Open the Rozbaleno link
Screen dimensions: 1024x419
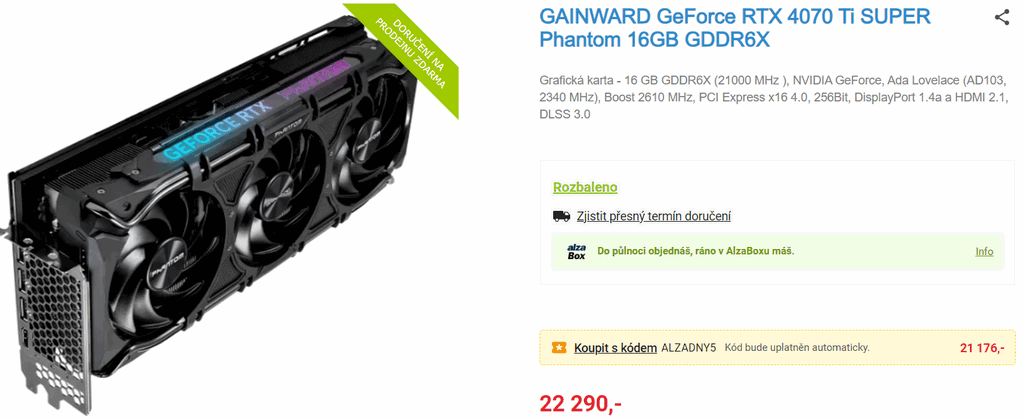point(585,187)
